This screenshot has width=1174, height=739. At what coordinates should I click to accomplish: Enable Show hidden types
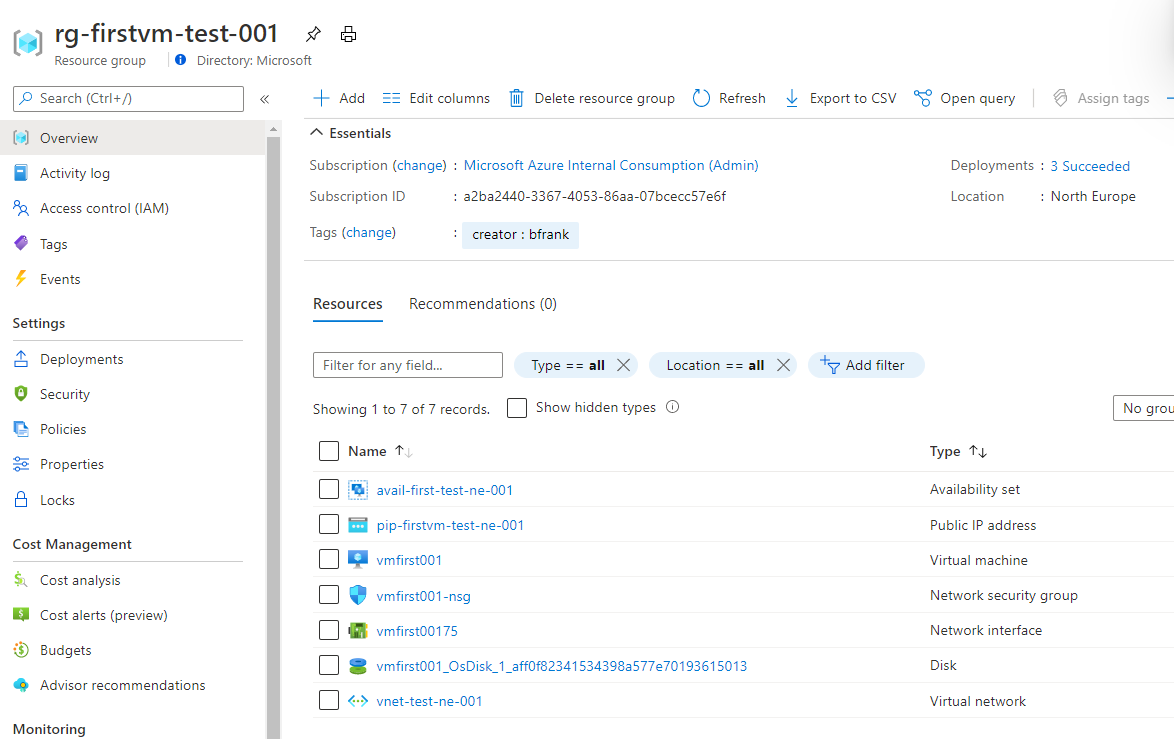click(x=516, y=407)
